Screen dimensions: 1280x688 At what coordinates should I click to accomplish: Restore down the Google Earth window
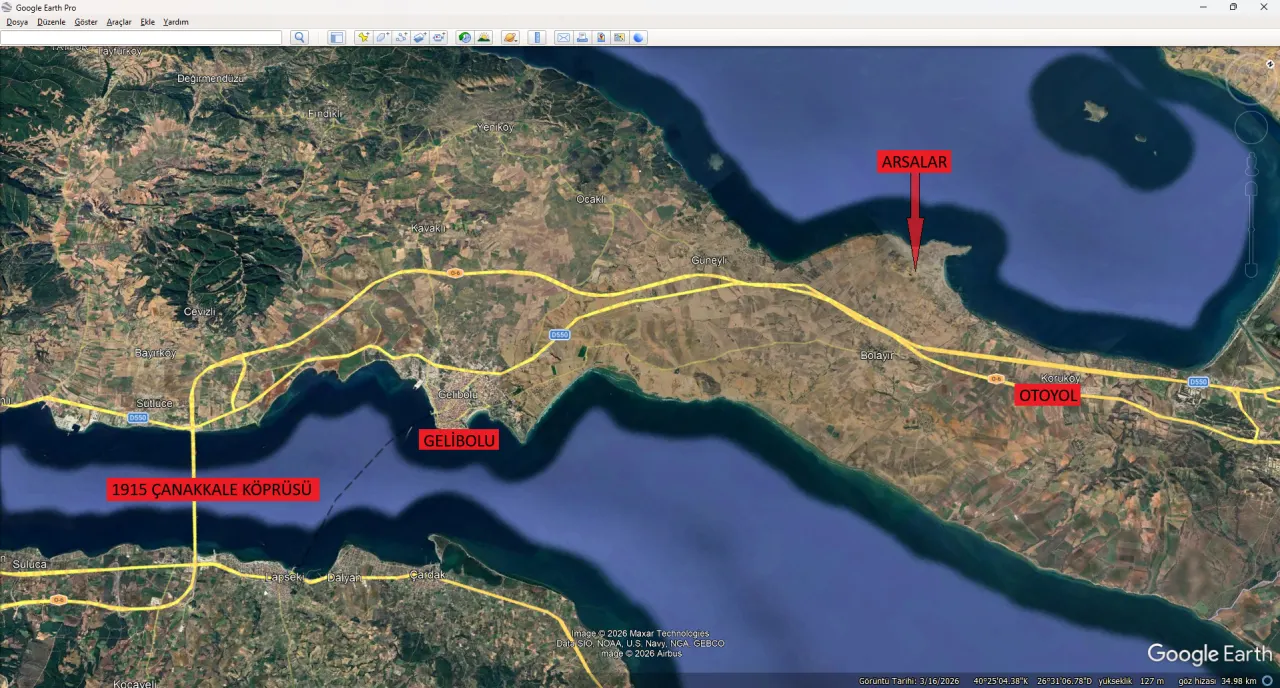point(1233,7)
